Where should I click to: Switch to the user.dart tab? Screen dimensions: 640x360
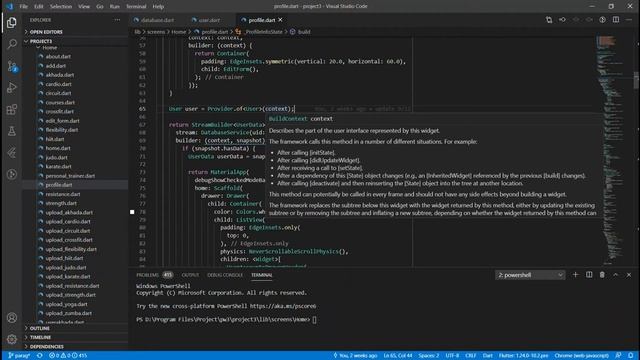(x=209, y=20)
